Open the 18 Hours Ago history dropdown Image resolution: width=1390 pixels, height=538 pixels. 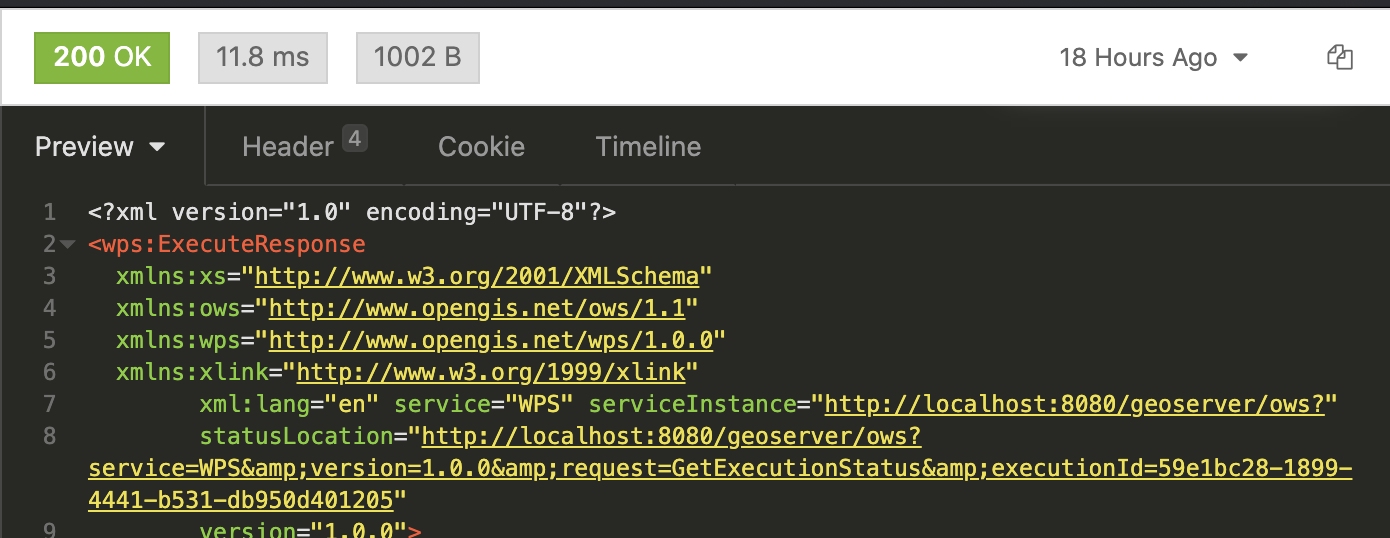pos(1153,58)
